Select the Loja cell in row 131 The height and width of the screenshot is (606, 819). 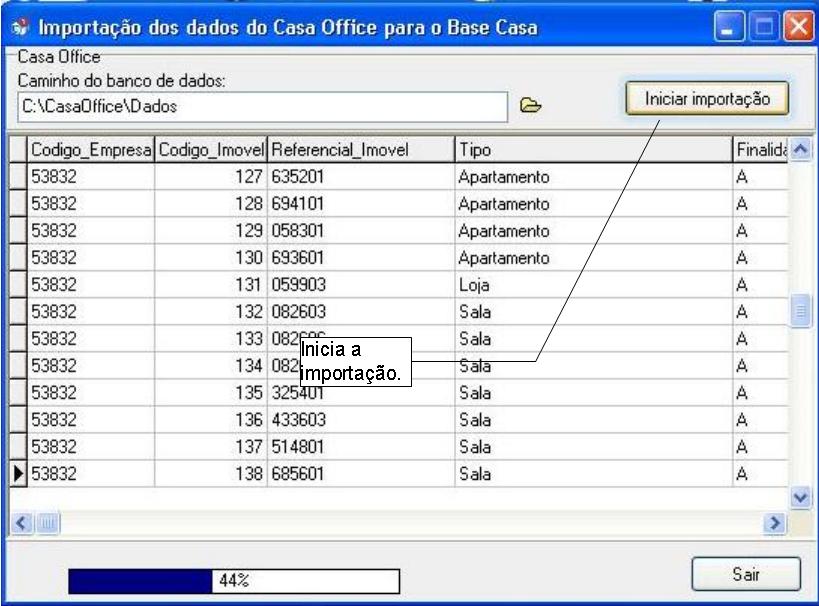[592, 285]
